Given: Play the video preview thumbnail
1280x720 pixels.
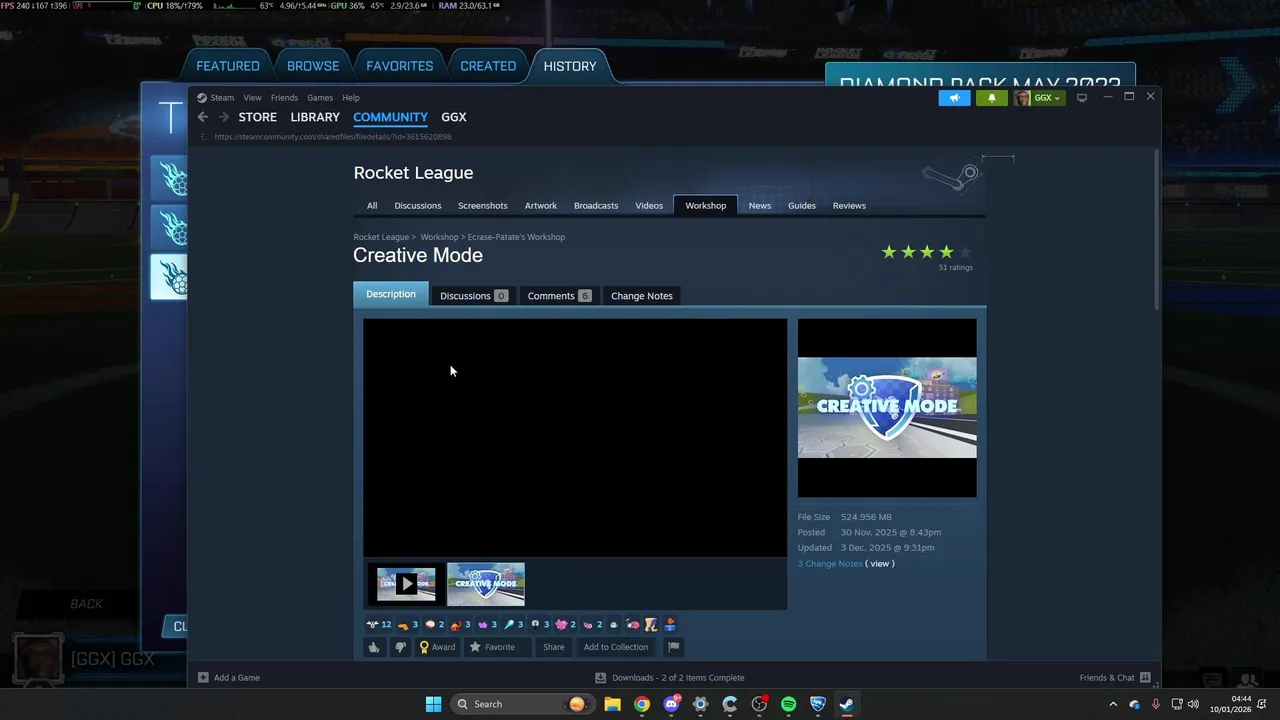Looking at the screenshot, I should 406,584.
